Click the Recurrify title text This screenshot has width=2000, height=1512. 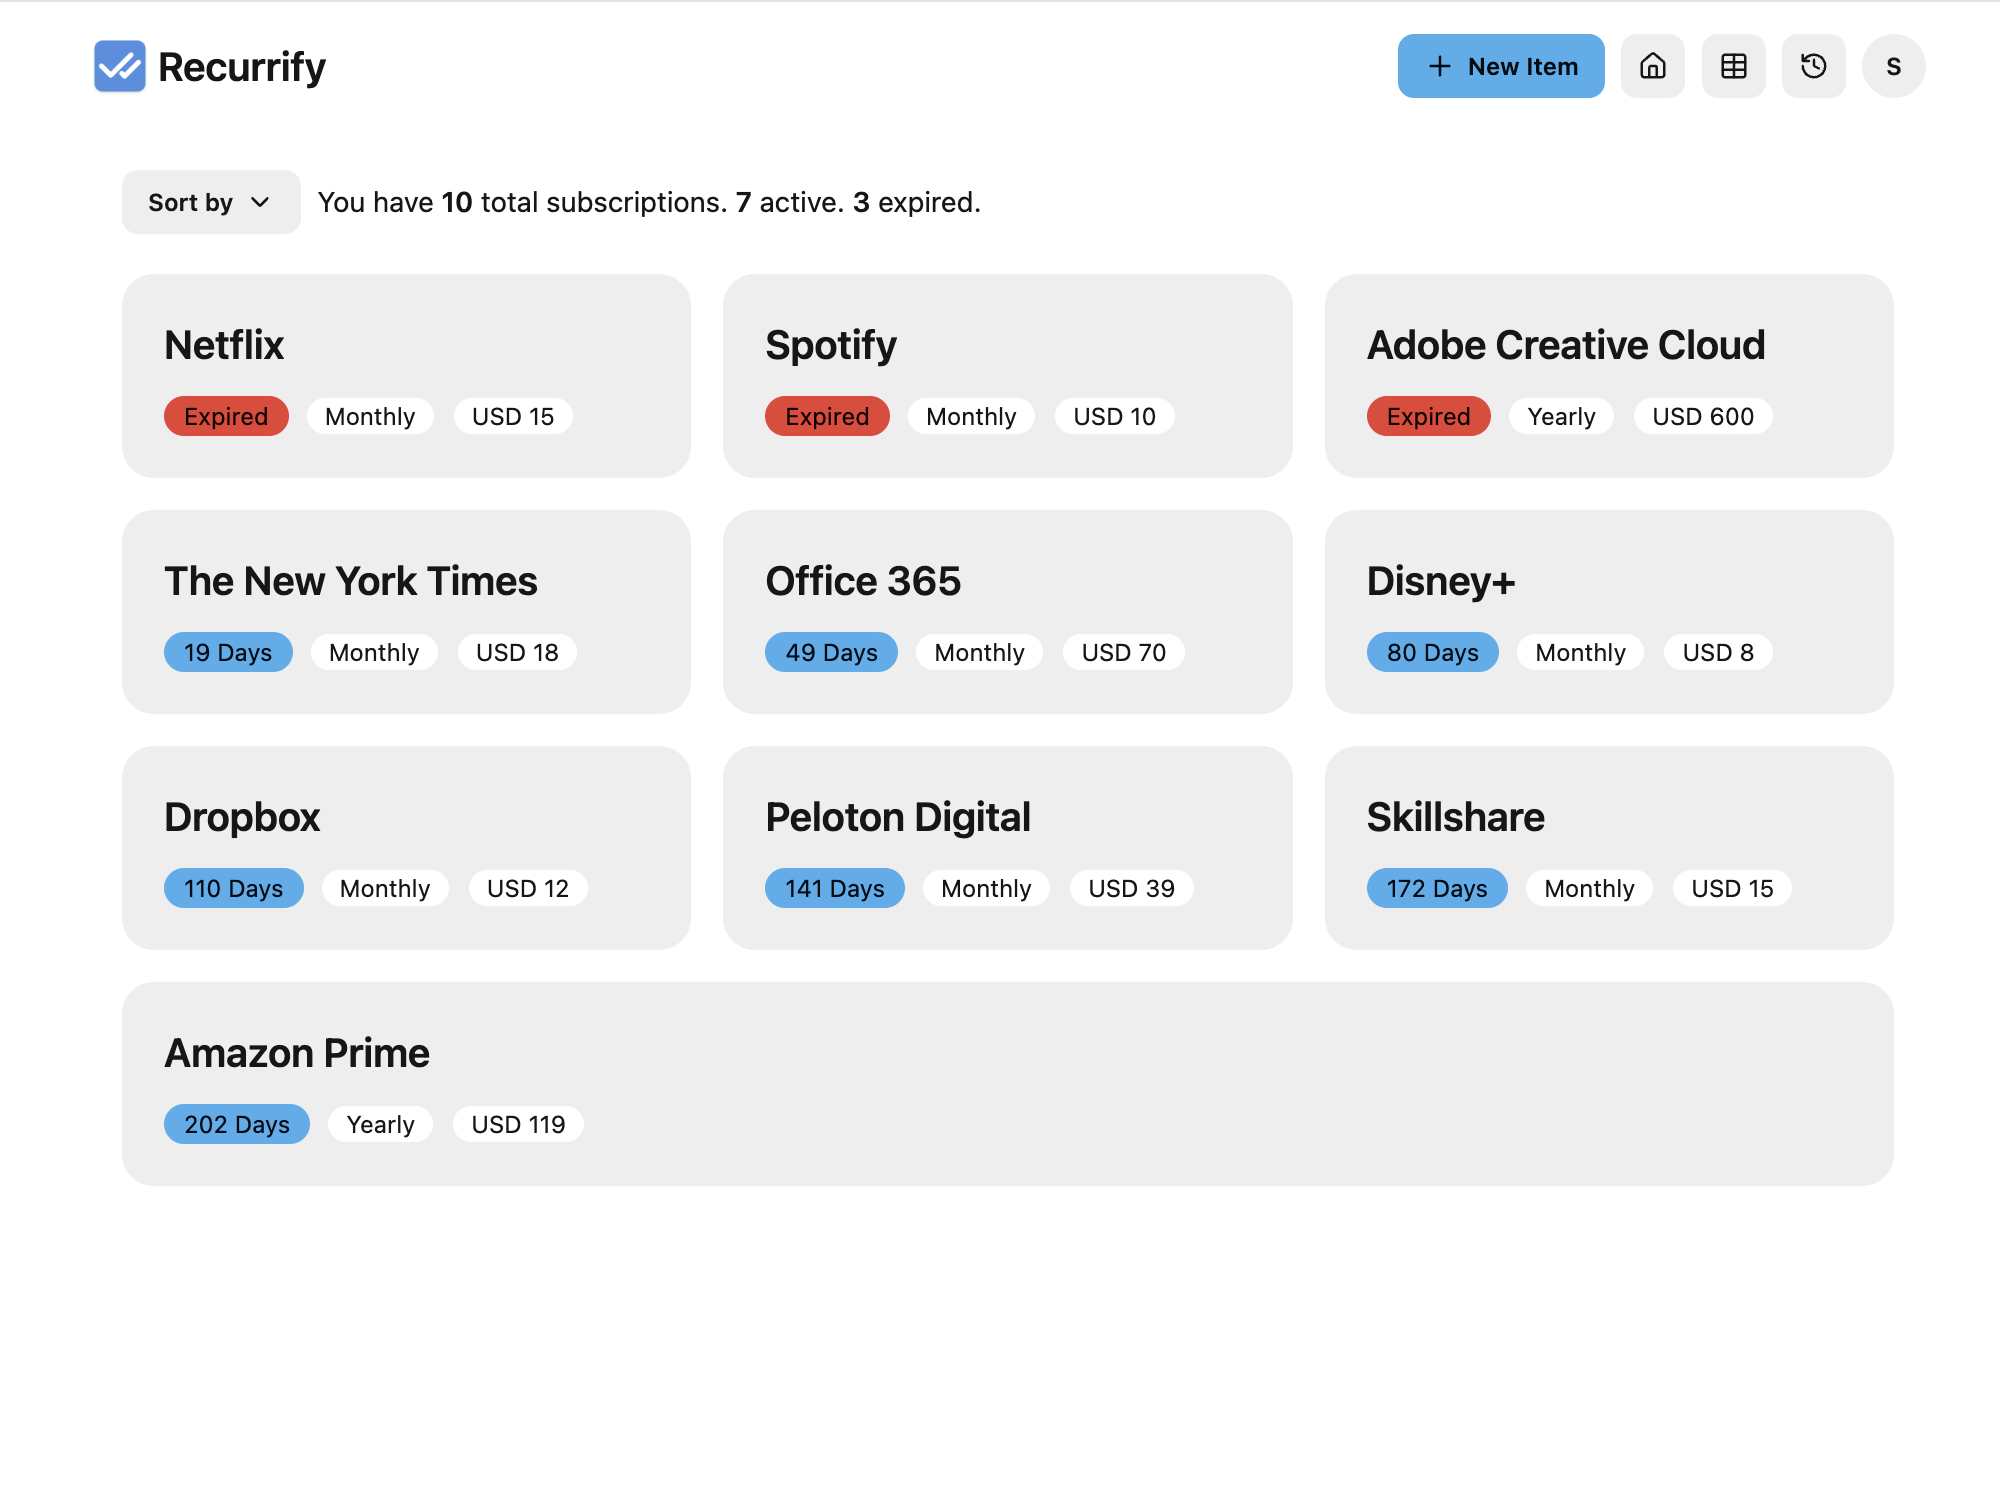coord(242,67)
